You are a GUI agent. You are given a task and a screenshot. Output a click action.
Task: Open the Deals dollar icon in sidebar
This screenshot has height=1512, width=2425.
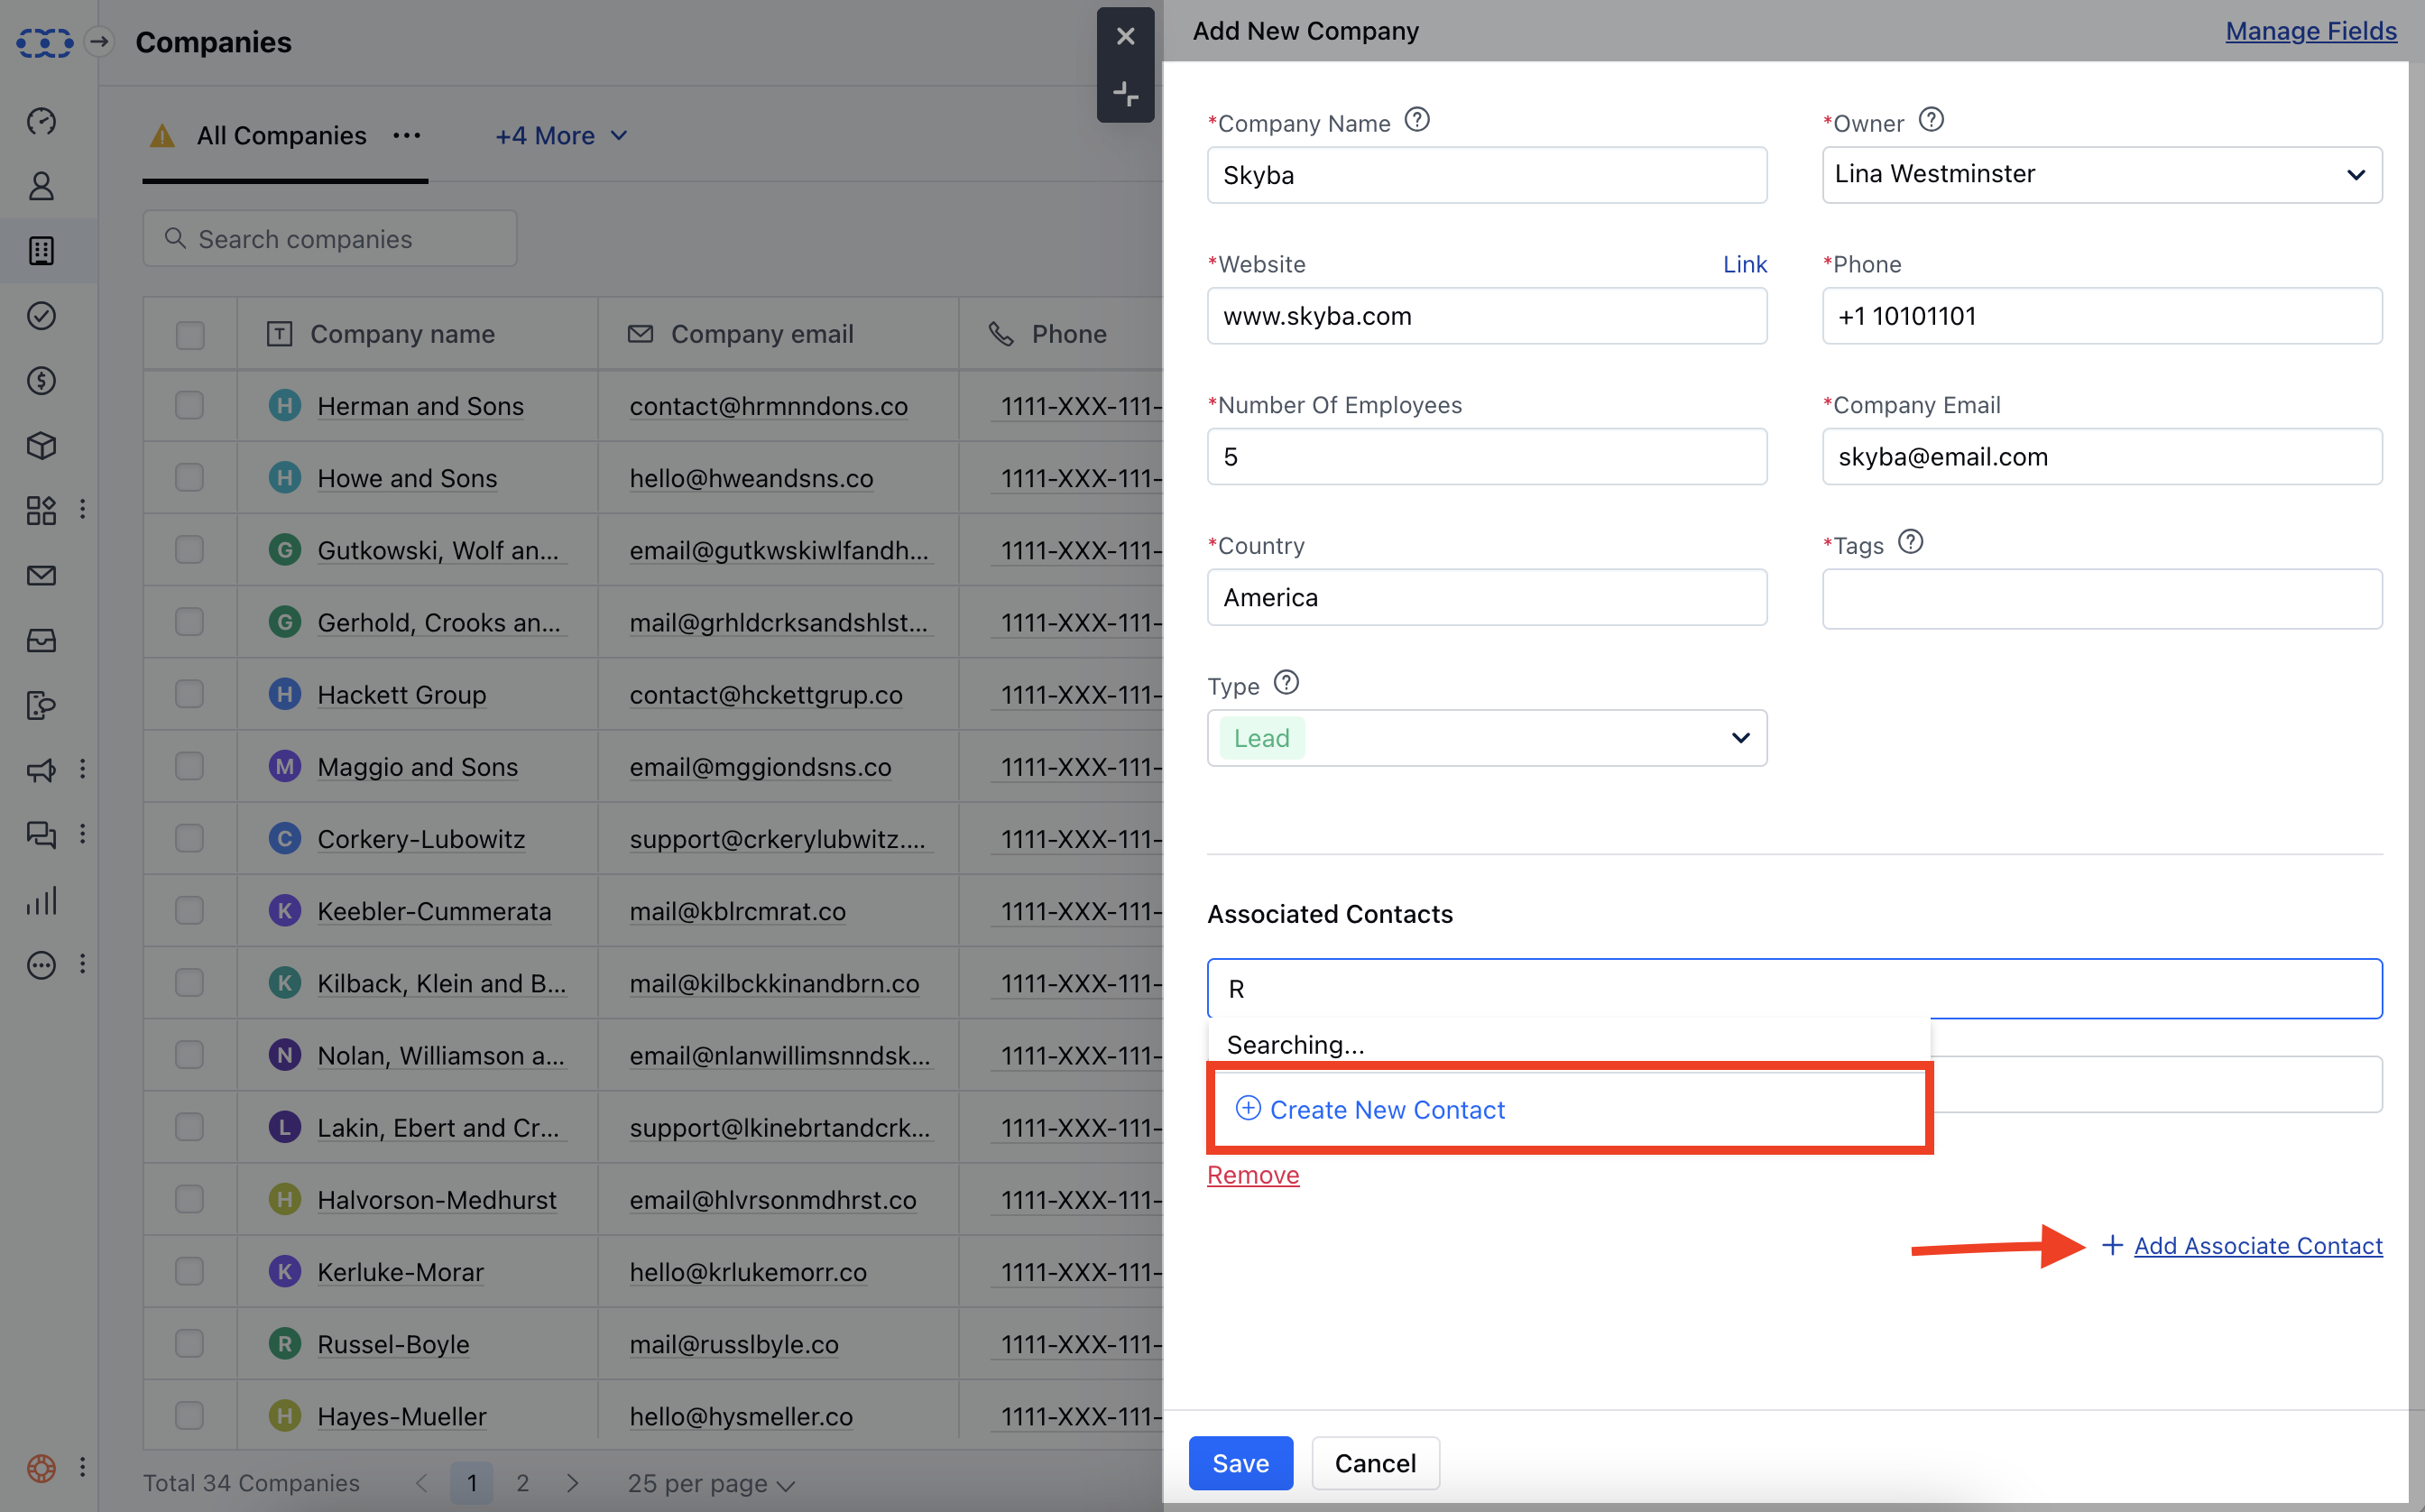click(x=41, y=381)
